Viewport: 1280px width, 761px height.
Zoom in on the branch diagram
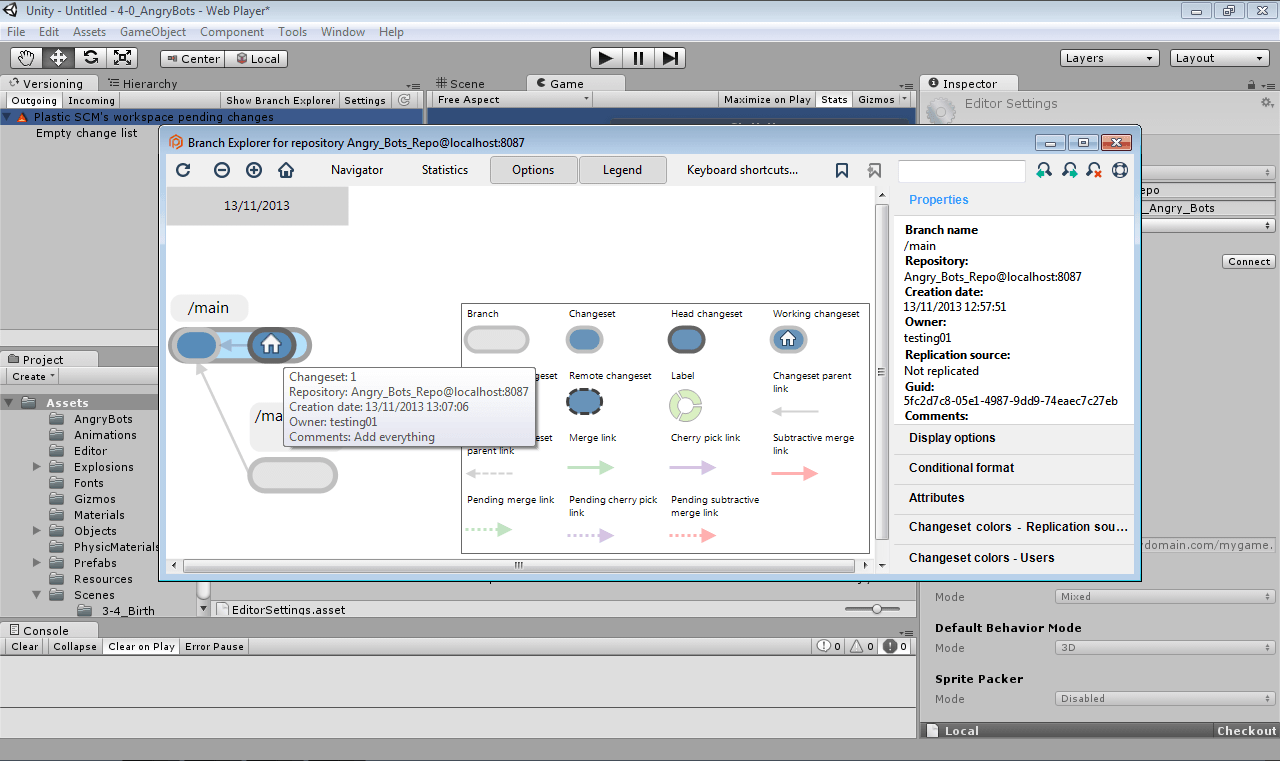point(253,170)
